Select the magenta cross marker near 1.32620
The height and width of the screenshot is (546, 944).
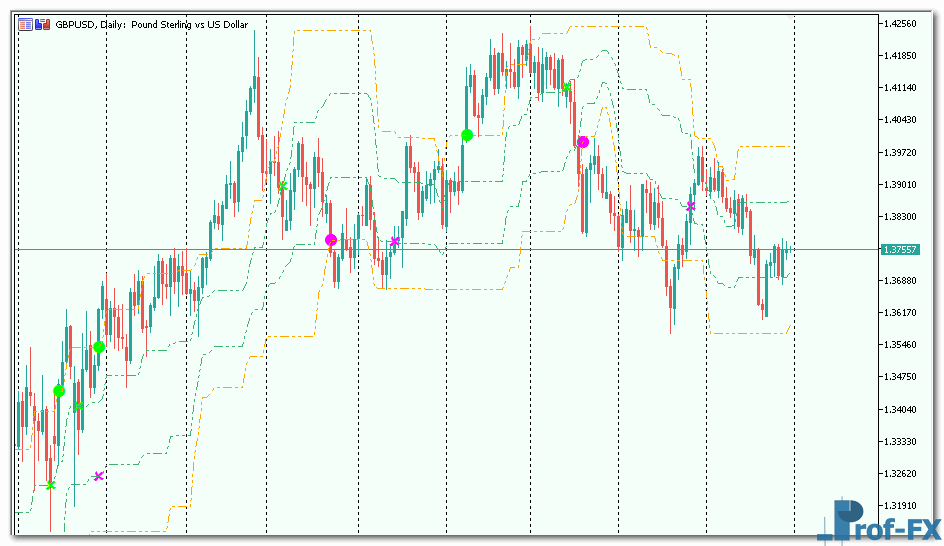pyautogui.click(x=98, y=476)
